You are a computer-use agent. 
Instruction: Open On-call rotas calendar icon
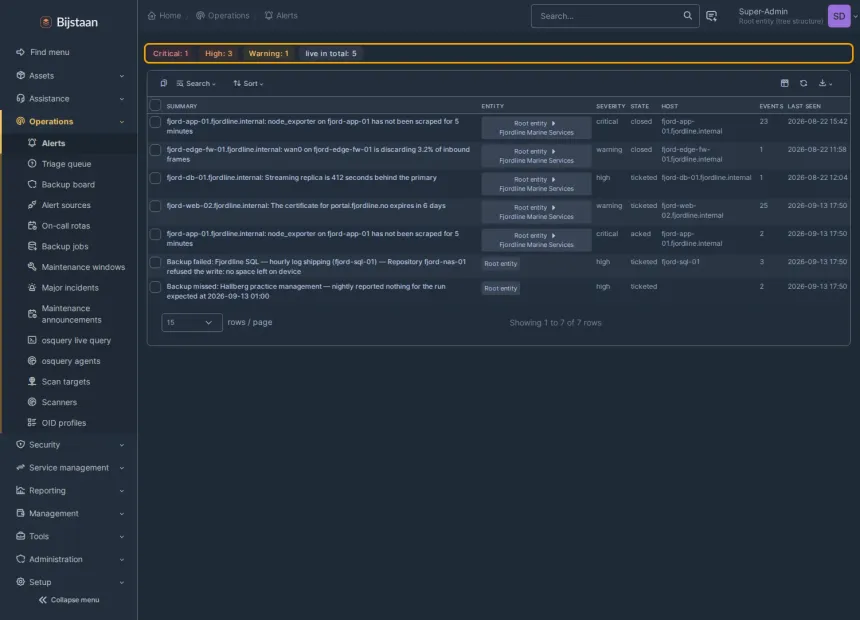point(32,226)
